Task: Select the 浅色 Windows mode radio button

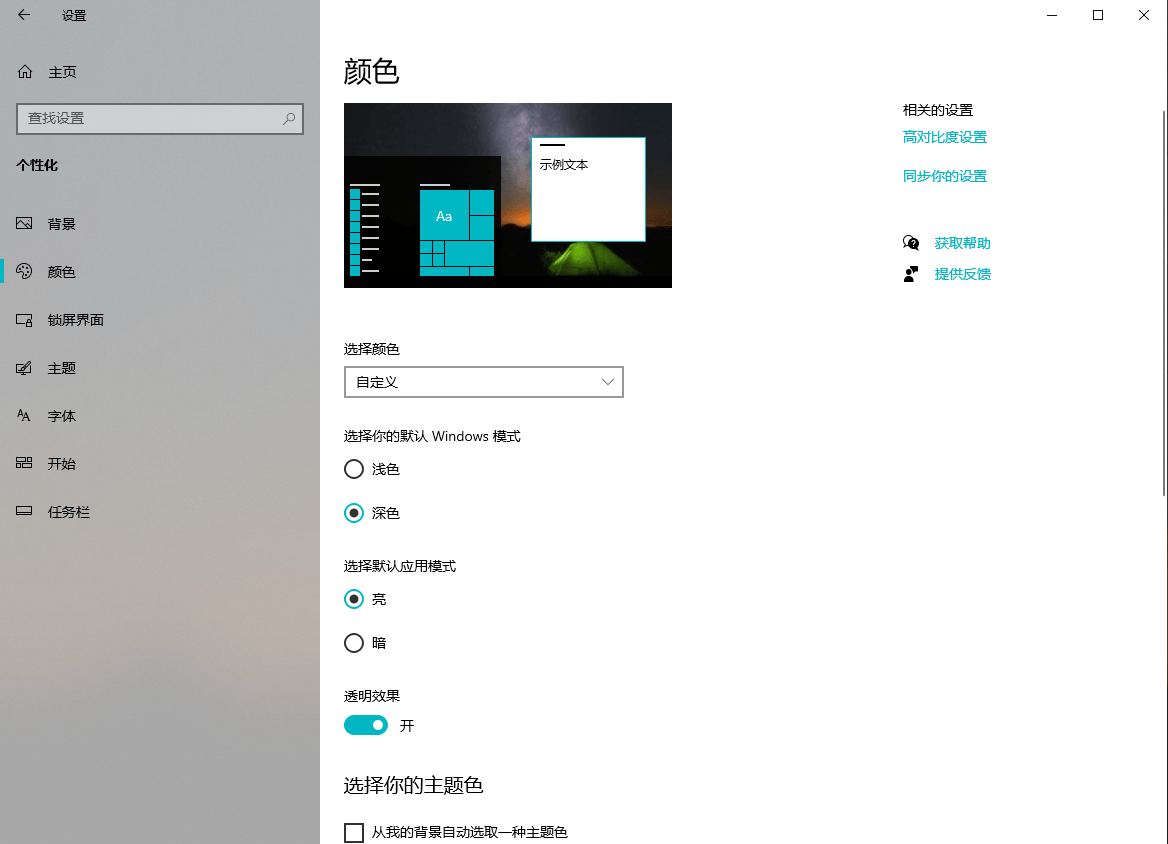Action: (354, 468)
